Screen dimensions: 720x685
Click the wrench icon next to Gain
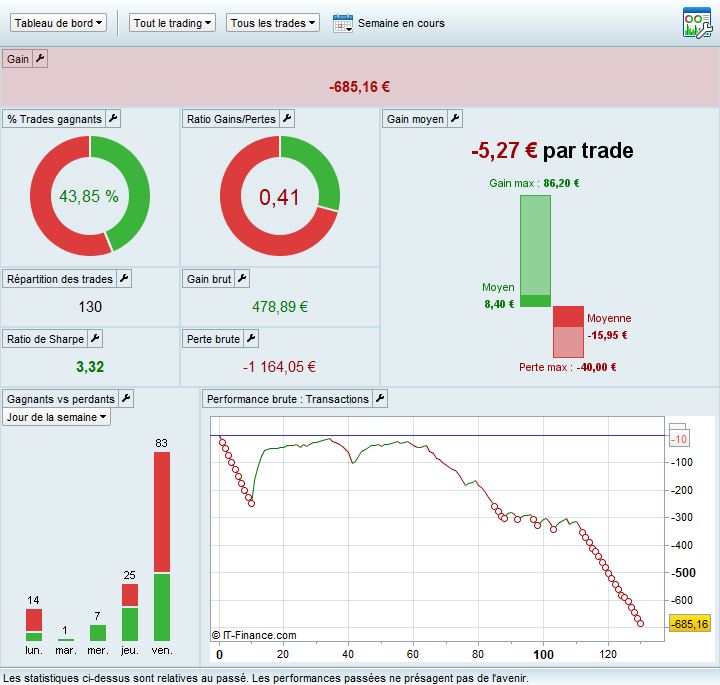pyautogui.click(x=40, y=59)
